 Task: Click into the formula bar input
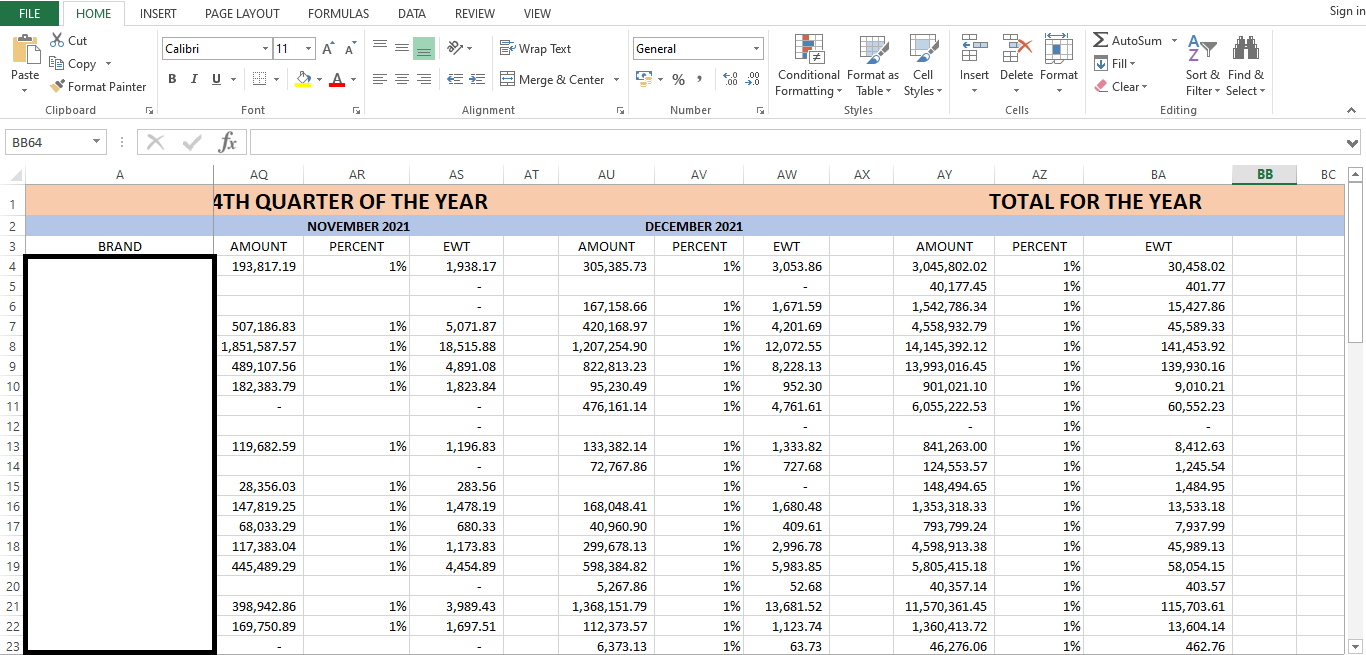point(795,143)
